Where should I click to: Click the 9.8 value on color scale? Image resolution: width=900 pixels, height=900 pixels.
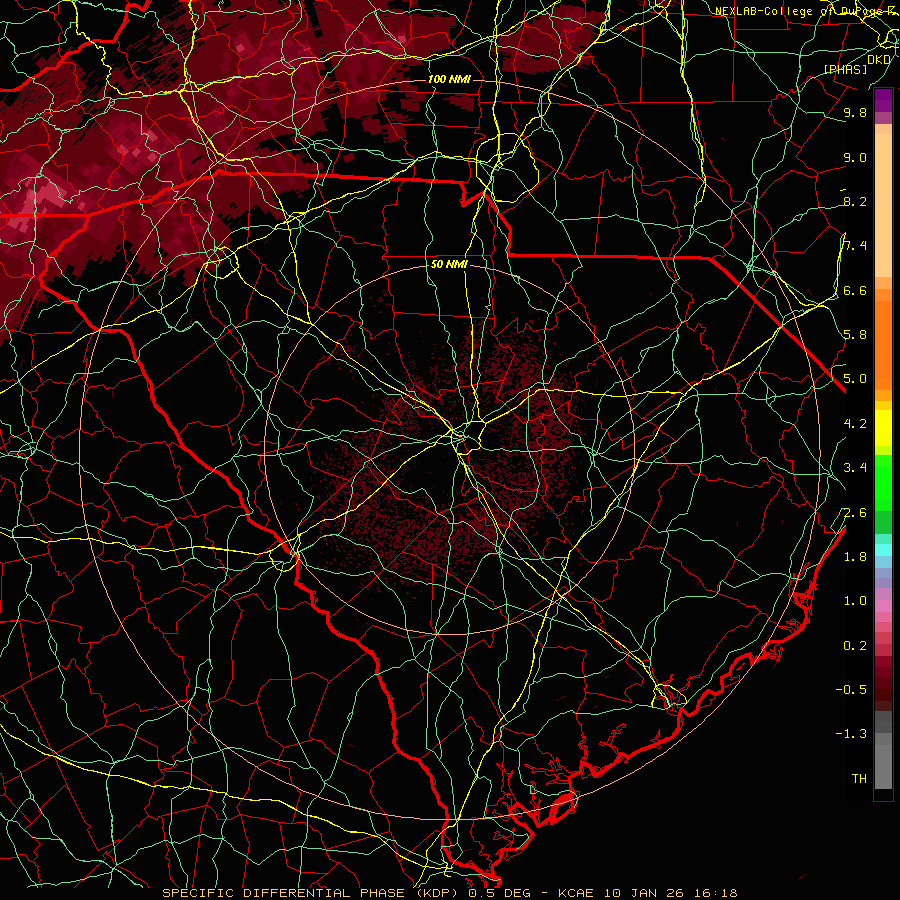pyautogui.click(x=855, y=112)
